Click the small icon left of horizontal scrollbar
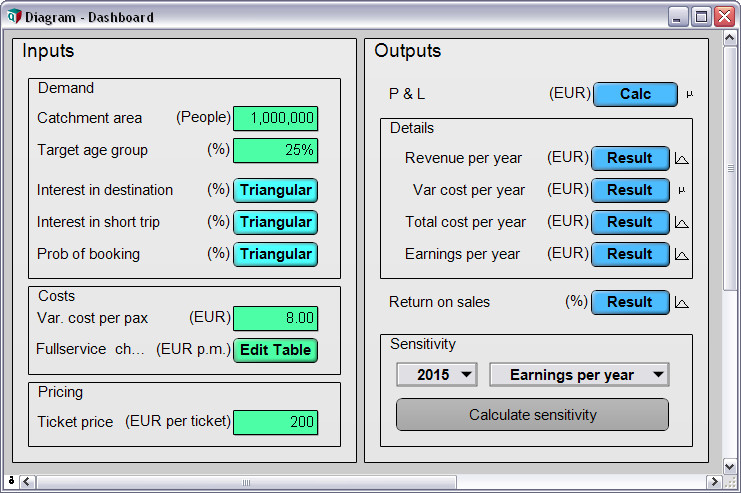741x493 pixels. point(11,482)
